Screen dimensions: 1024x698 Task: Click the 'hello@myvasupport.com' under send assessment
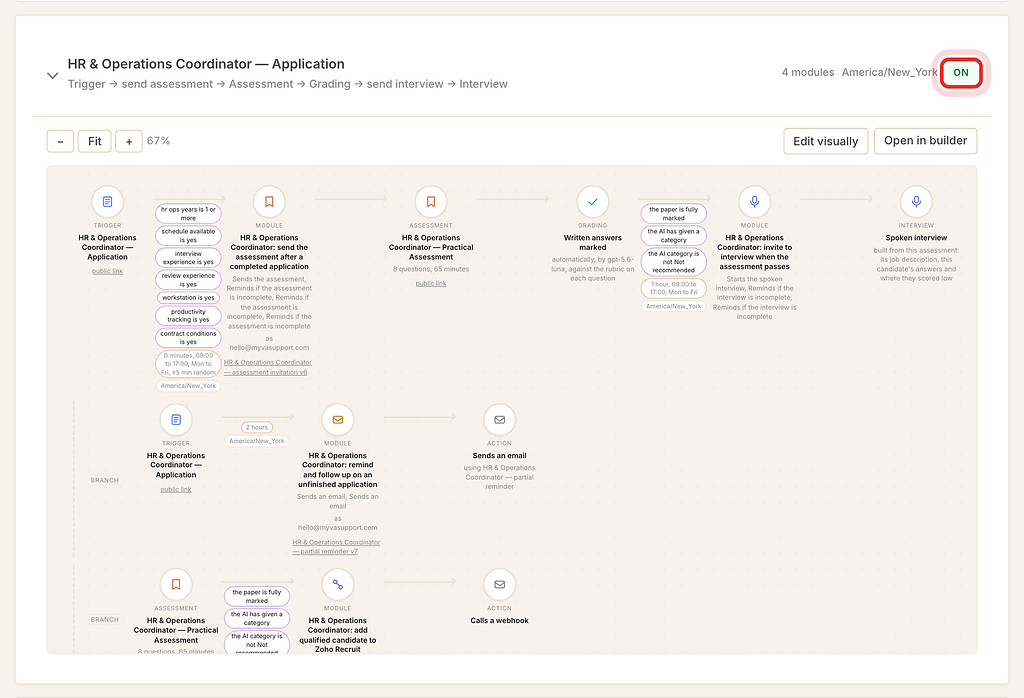[x=269, y=348]
